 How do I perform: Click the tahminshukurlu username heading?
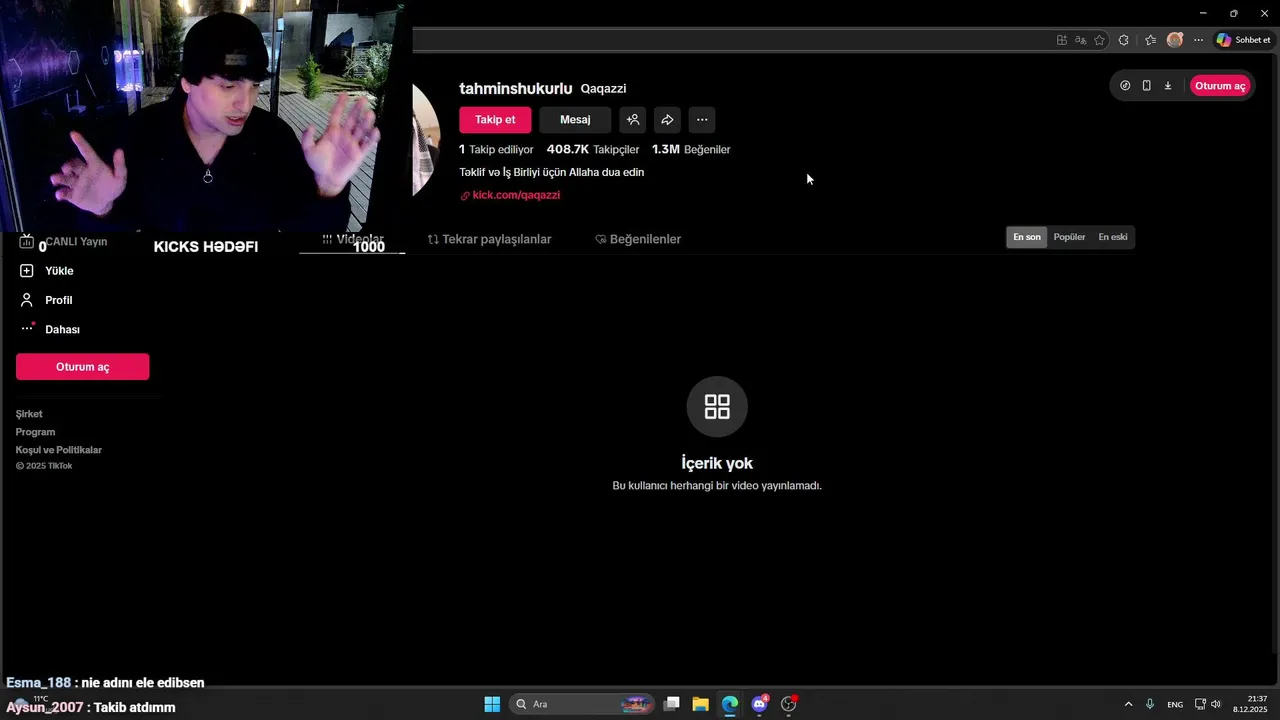(x=516, y=89)
